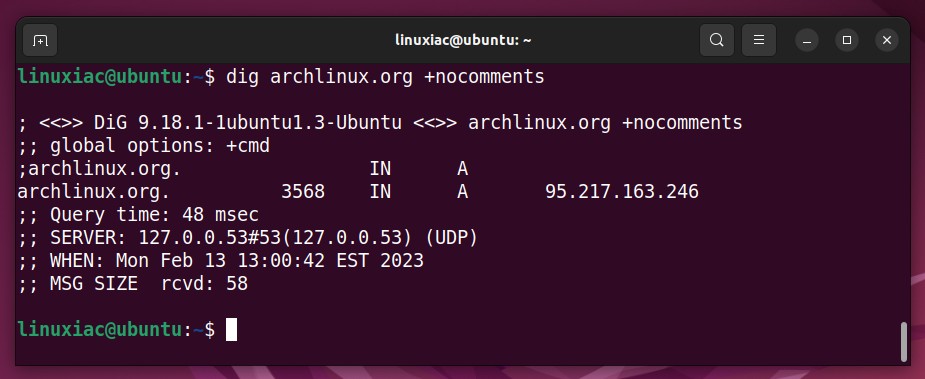Click the typed dig archlinux.org +nocomments command
The image size is (925, 379).
[385, 77]
